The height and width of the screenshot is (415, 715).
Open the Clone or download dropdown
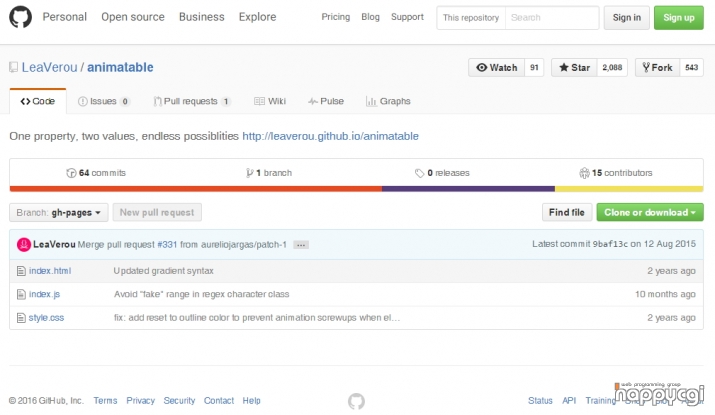pyautogui.click(x=650, y=213)
